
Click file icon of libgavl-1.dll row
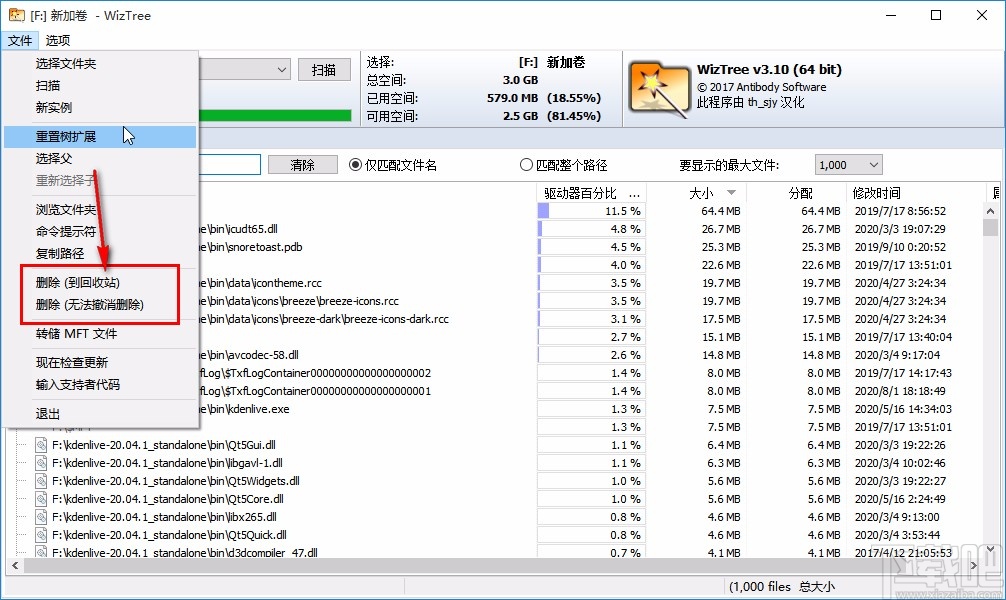tap(41, 463)
